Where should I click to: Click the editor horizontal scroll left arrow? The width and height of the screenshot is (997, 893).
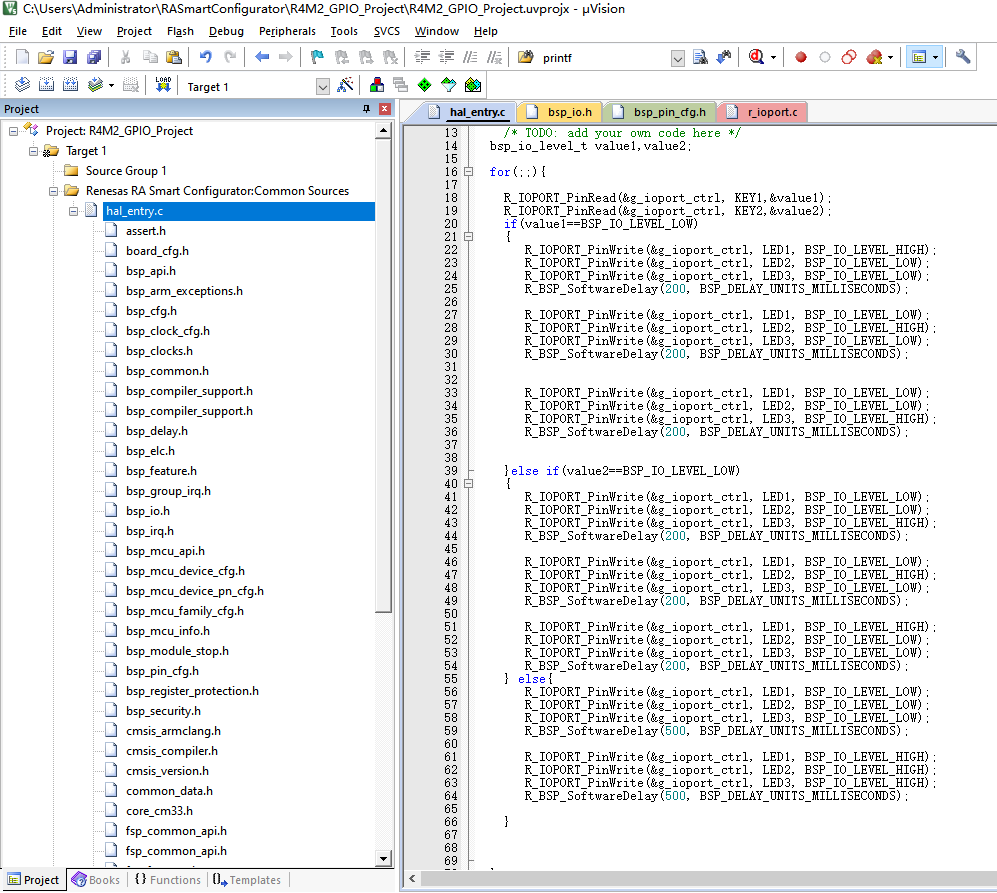tap(412, 878)
